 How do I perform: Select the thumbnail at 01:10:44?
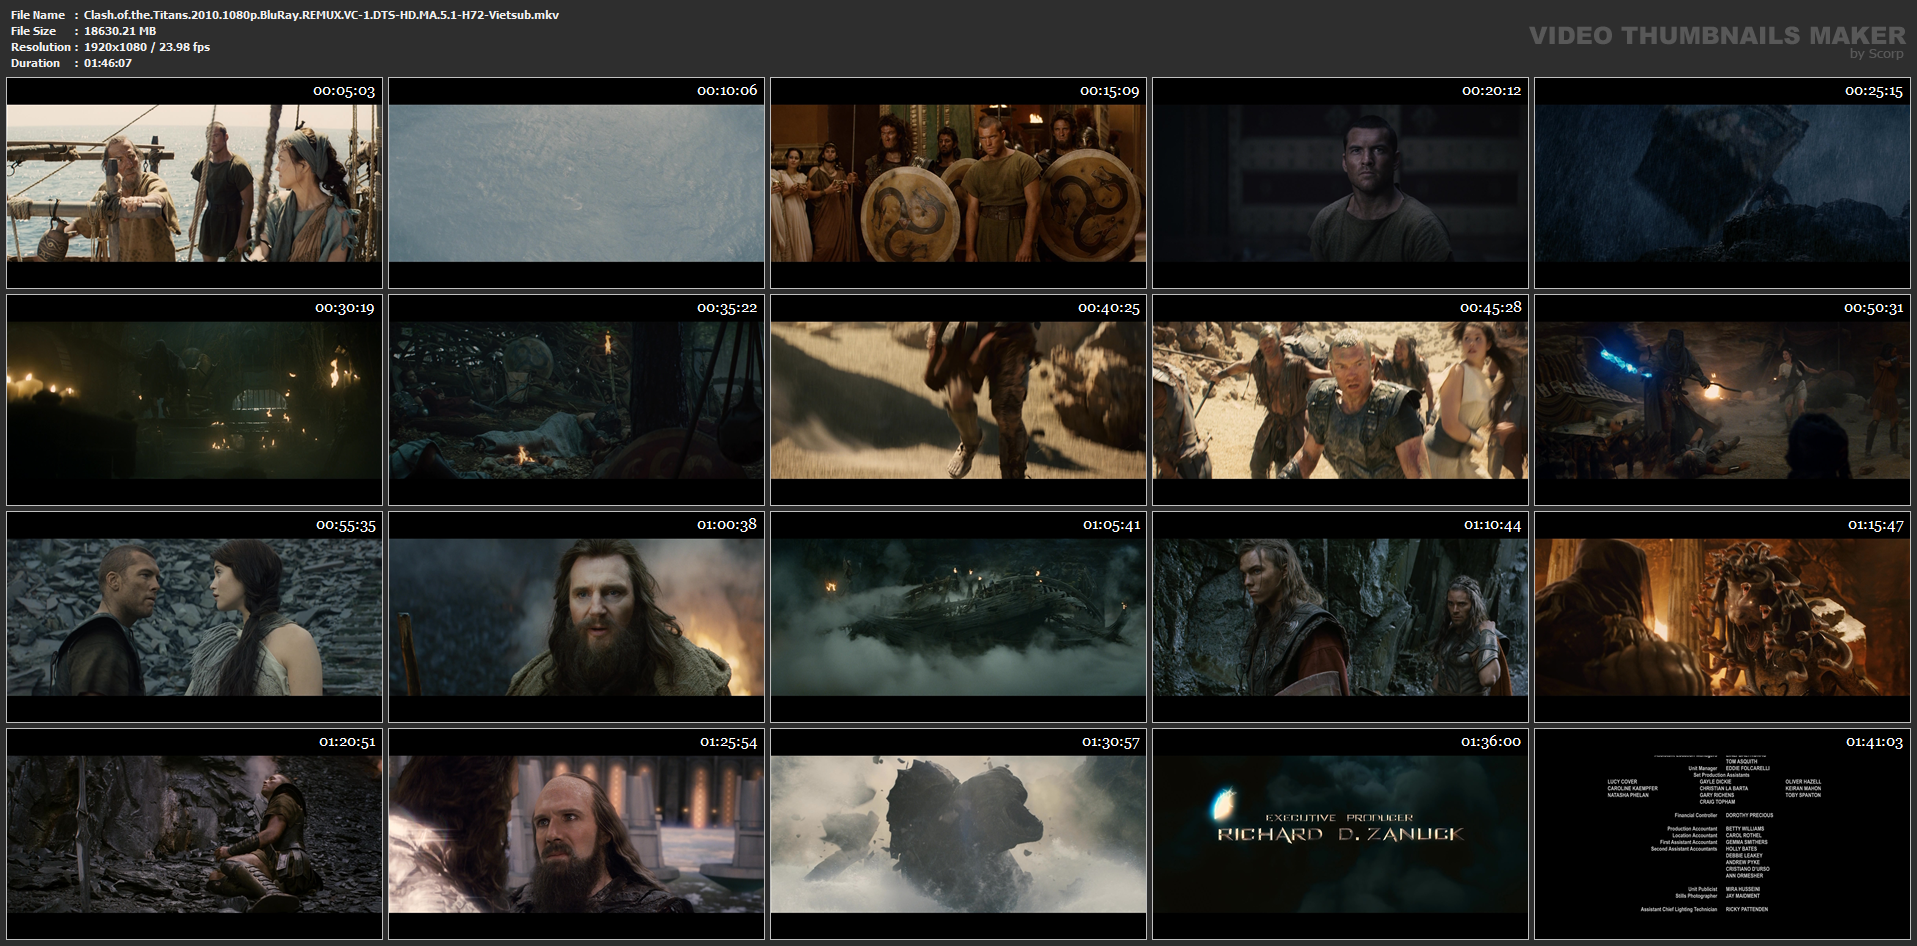pyautogui.click(x=1340, y=617)
